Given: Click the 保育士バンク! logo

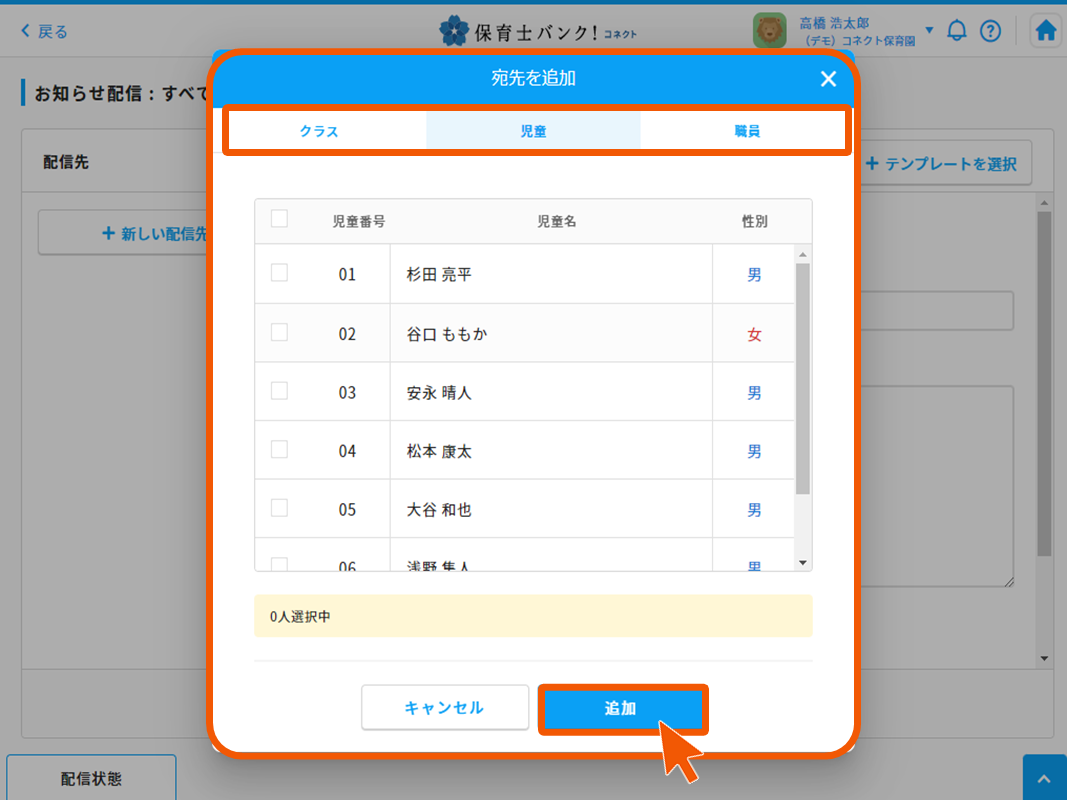Looking at the screenshot, I should (538, 31).
